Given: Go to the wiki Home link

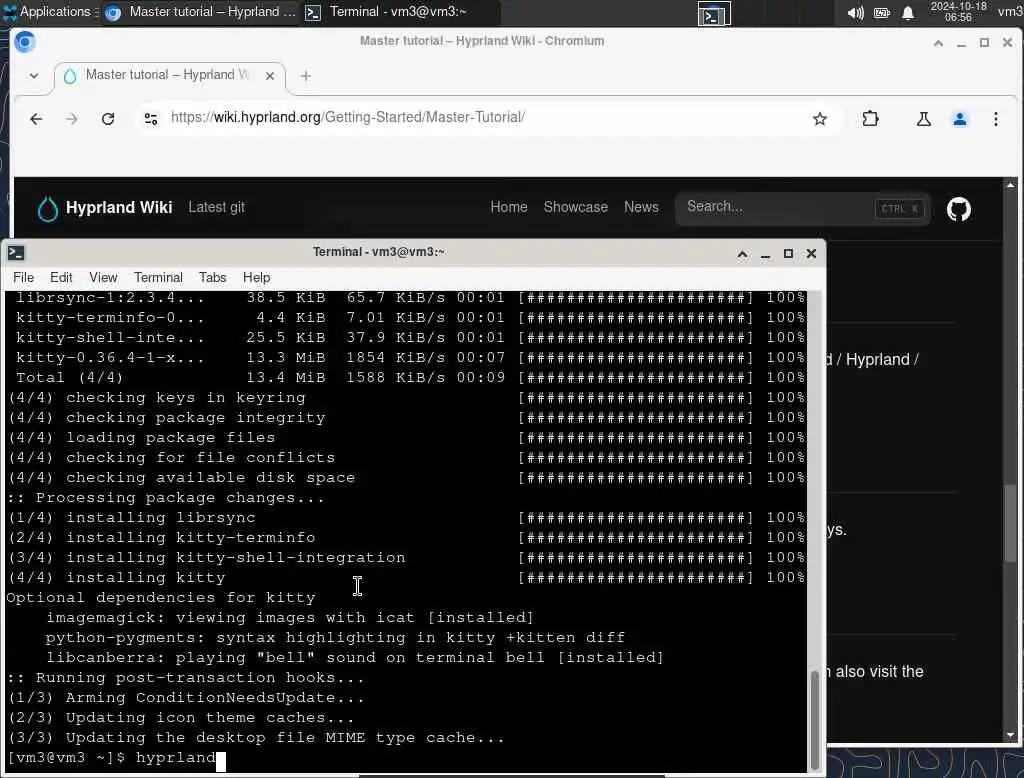Looking at the screenshot, I should [x=509, y=207].
